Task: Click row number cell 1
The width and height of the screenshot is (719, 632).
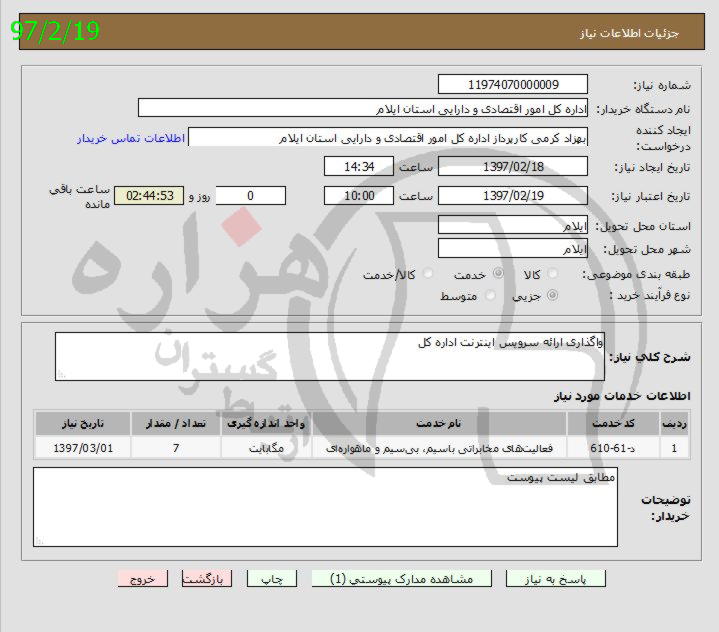Action: [x=675, y=448]
